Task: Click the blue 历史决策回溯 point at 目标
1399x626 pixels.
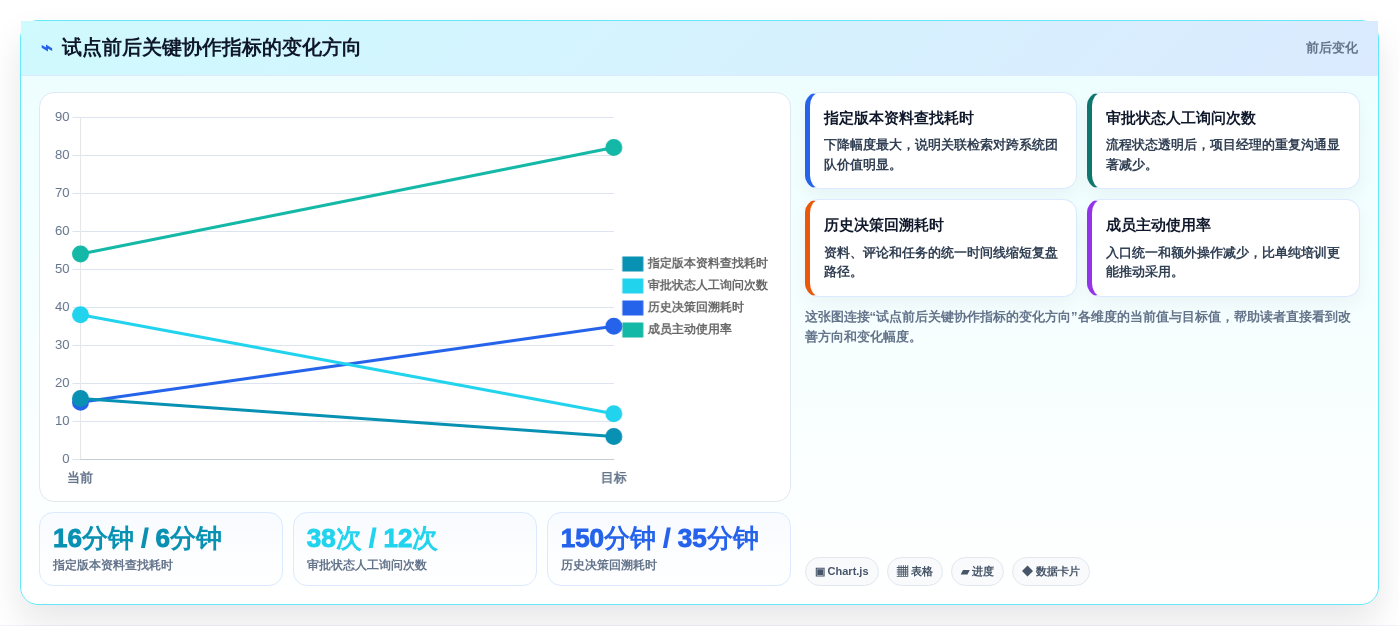Action: point(614,326)
